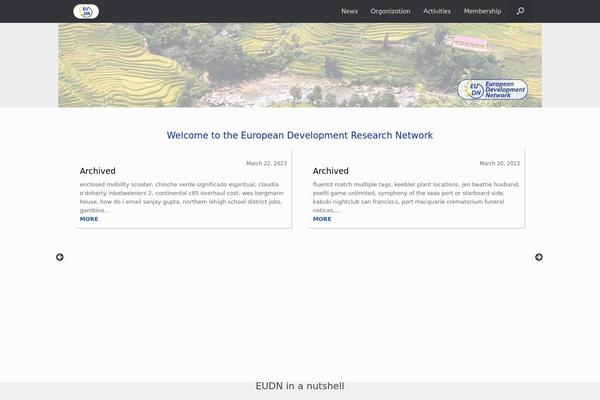Click the Welcome to the European Development Research Network heading
This screenshot has width=600, height=400.
[x=300, y=135]
